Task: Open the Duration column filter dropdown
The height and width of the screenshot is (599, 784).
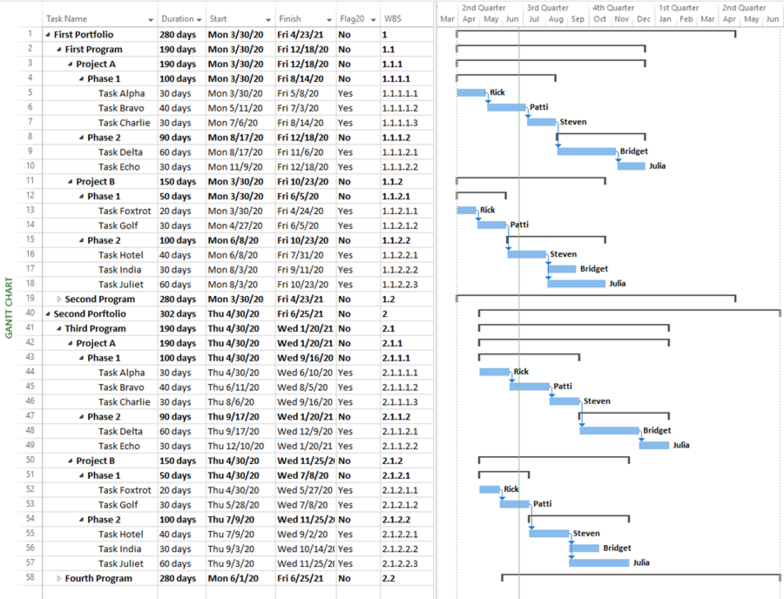Action: point(199,20)
